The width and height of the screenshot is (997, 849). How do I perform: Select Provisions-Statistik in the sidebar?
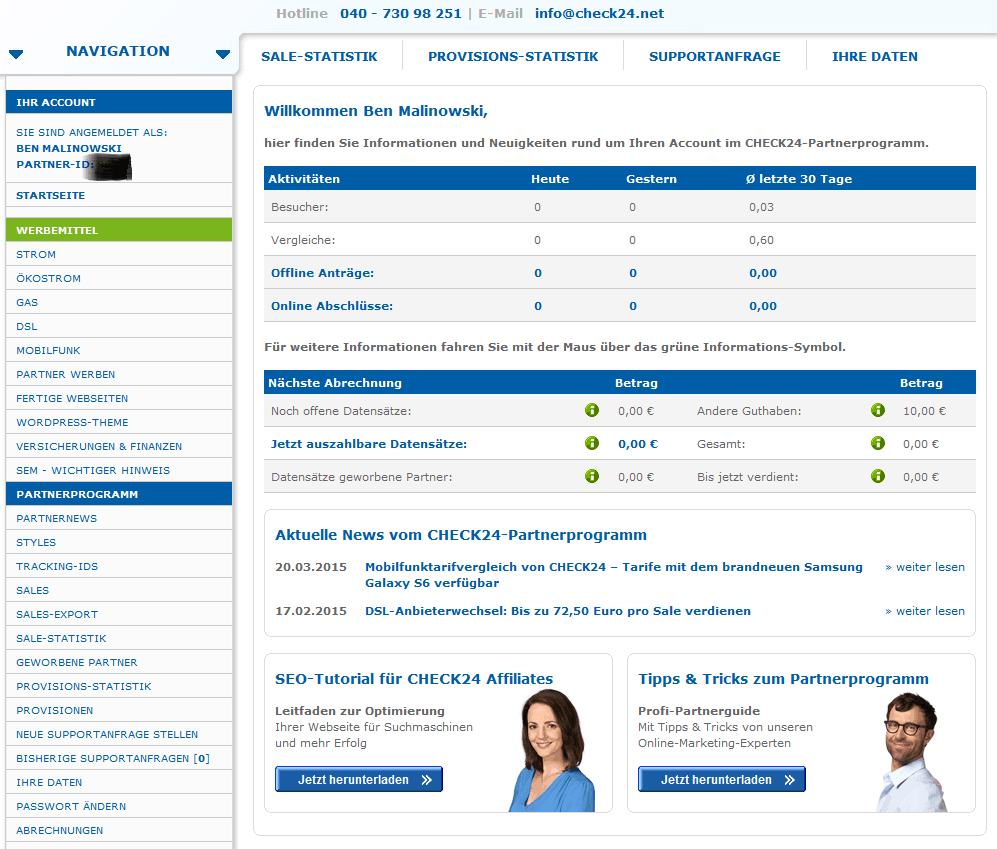click(x=119, y=687)
